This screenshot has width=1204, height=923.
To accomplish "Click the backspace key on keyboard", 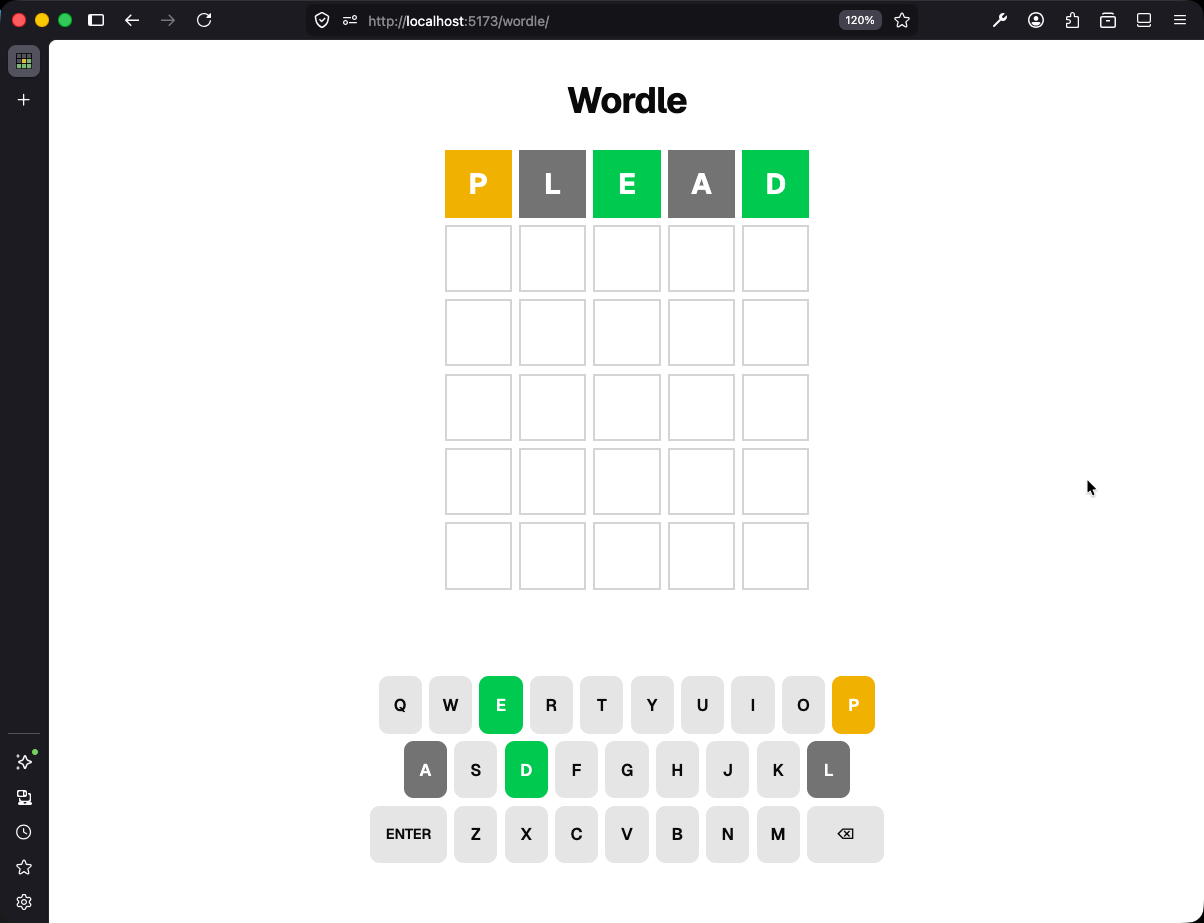I will pos(845,834).
